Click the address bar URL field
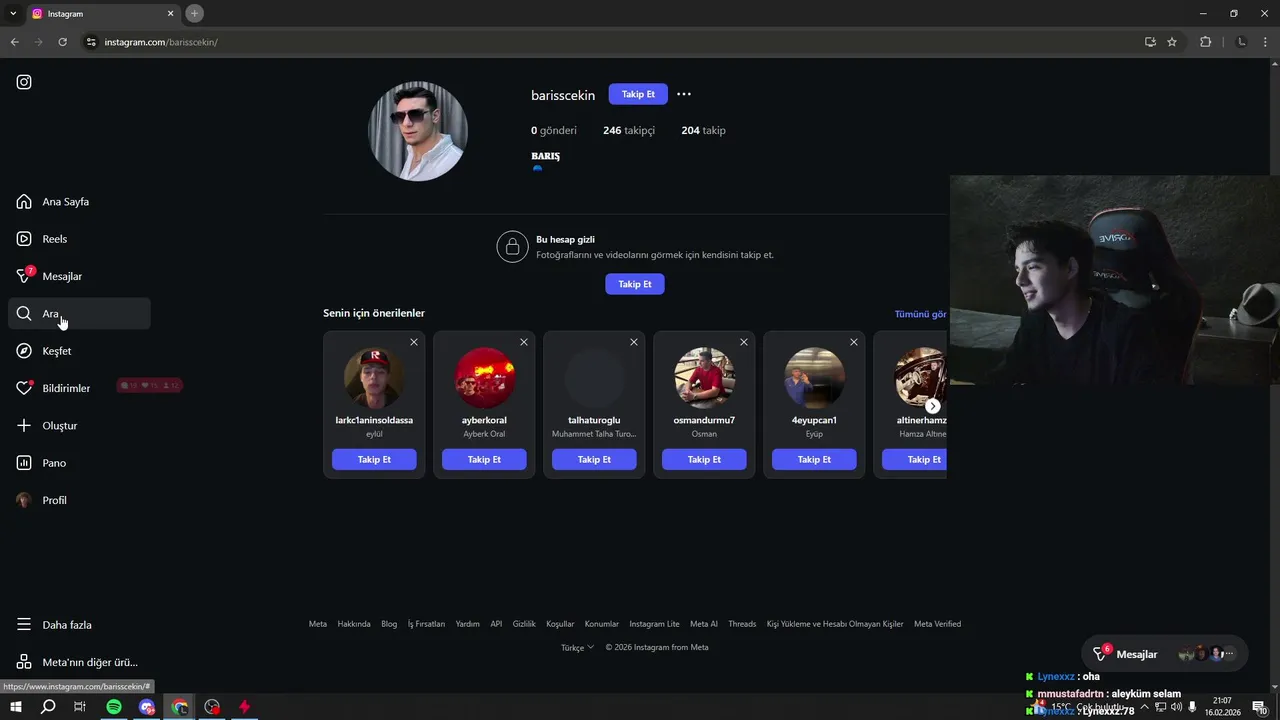The image size is (1280, 720). pyautogui.click(x=610, y=42)
